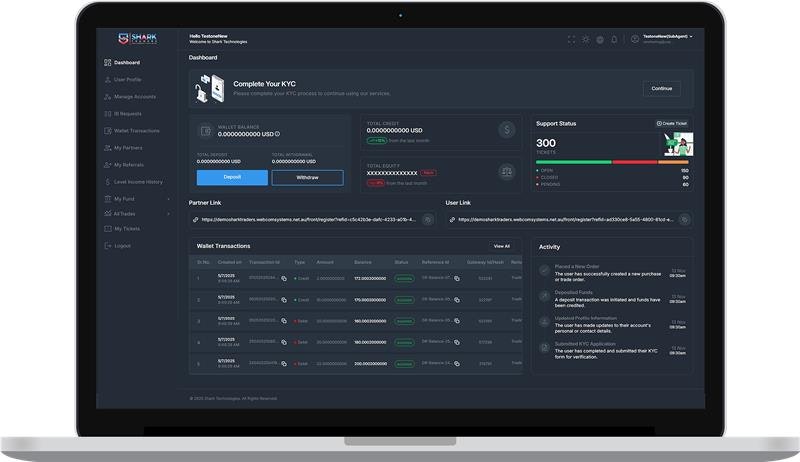The width and height of the screenshot is (800, 462).
Task: Click the user avatar icon in header
Action: click(x=635, y=39)
